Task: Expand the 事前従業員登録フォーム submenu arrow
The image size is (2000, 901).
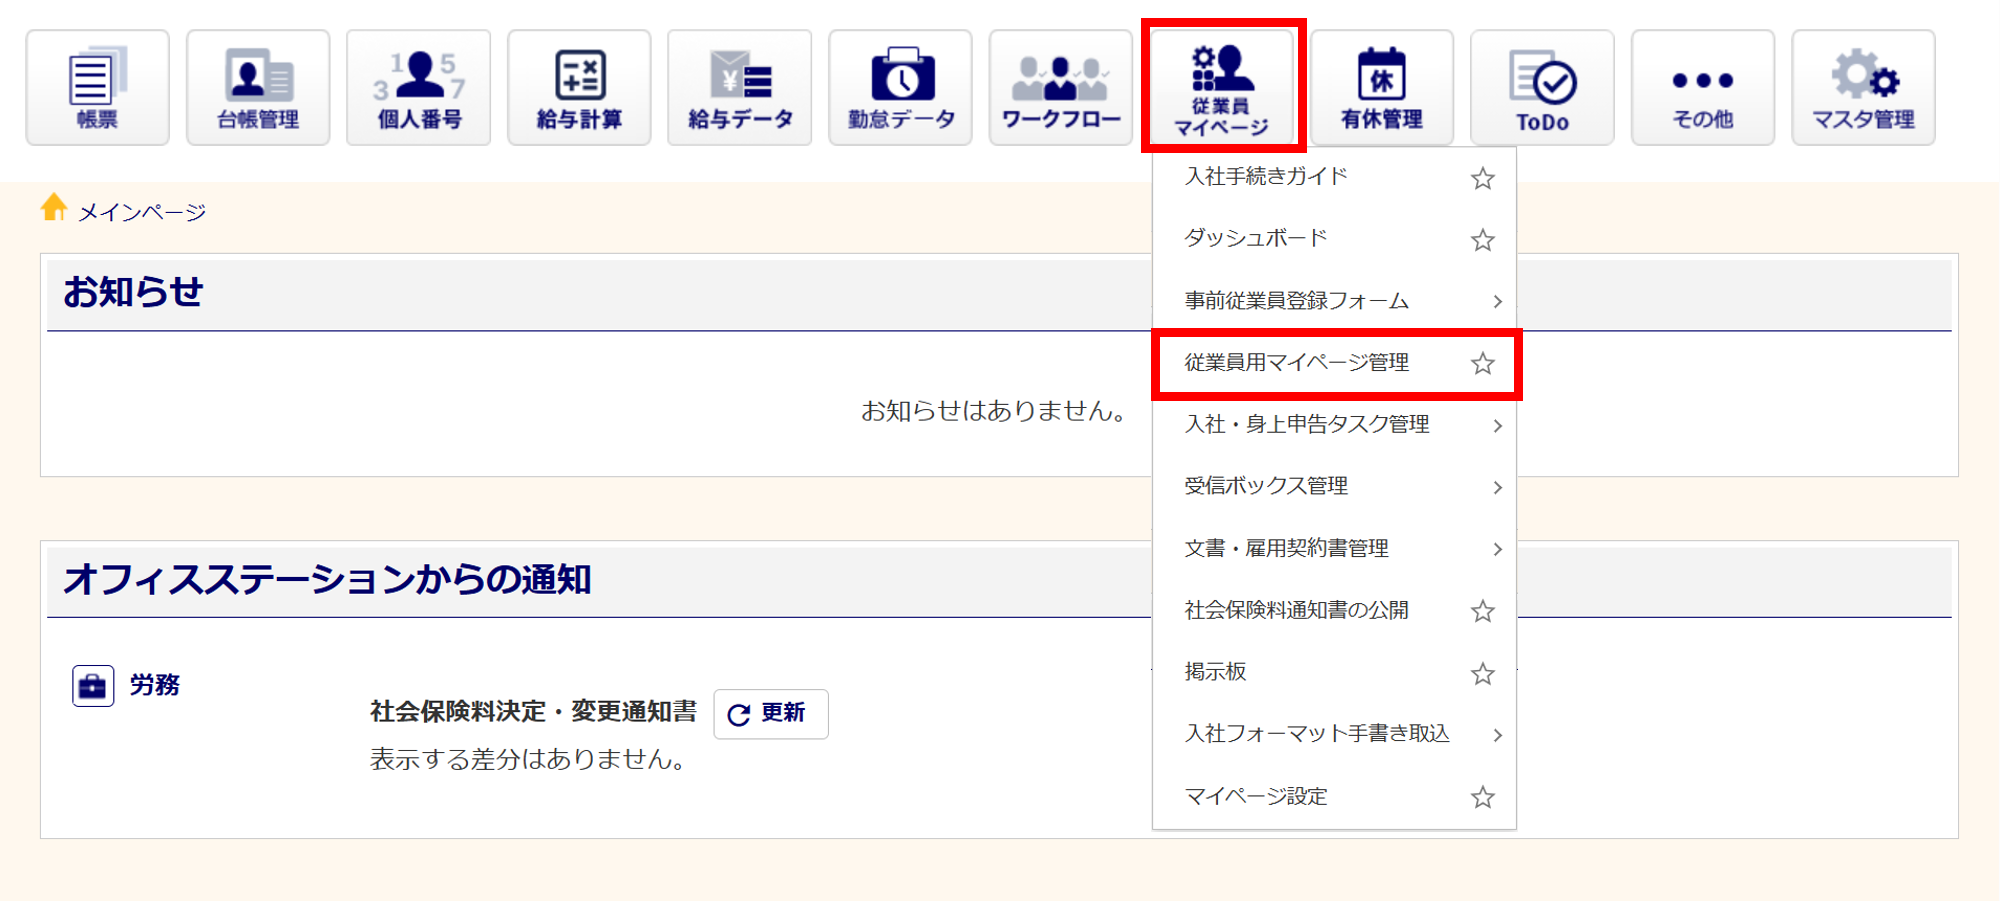Action: (1497, 301)
